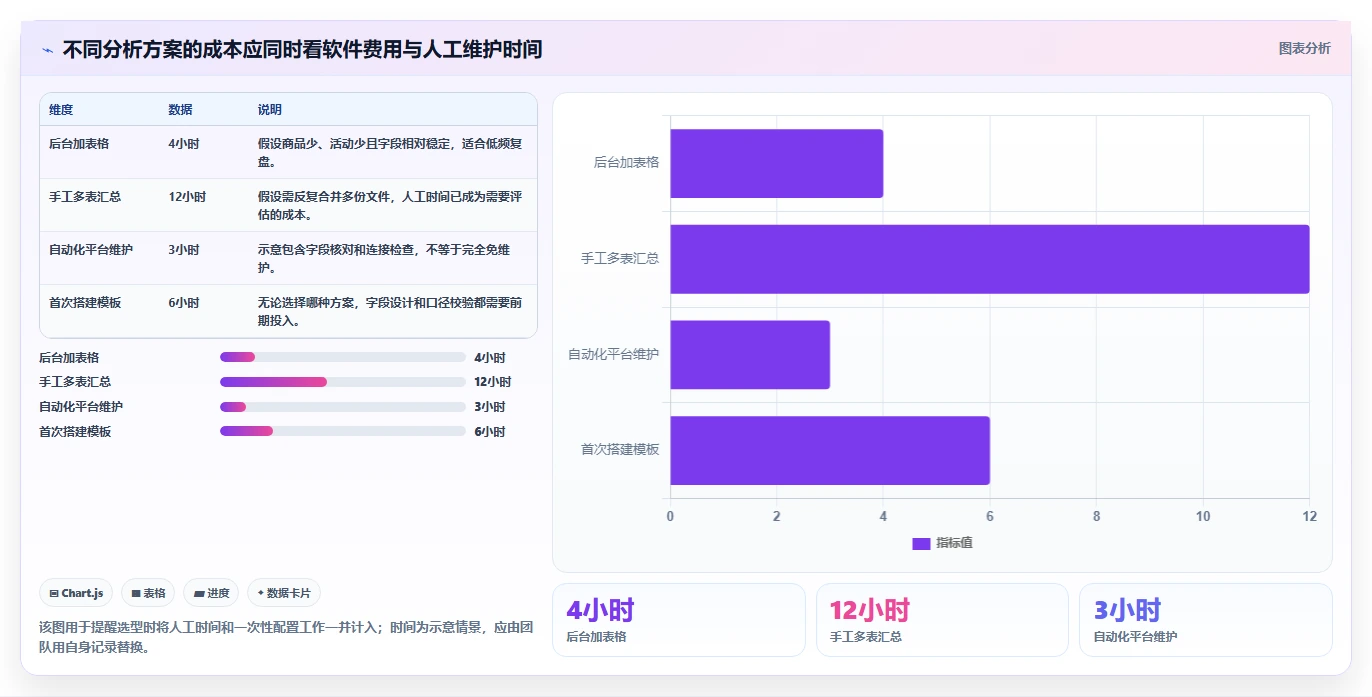Click the 后台加表格 chart bar
This screenshot has width=1372, height=697.
click(x=776, y=163)
